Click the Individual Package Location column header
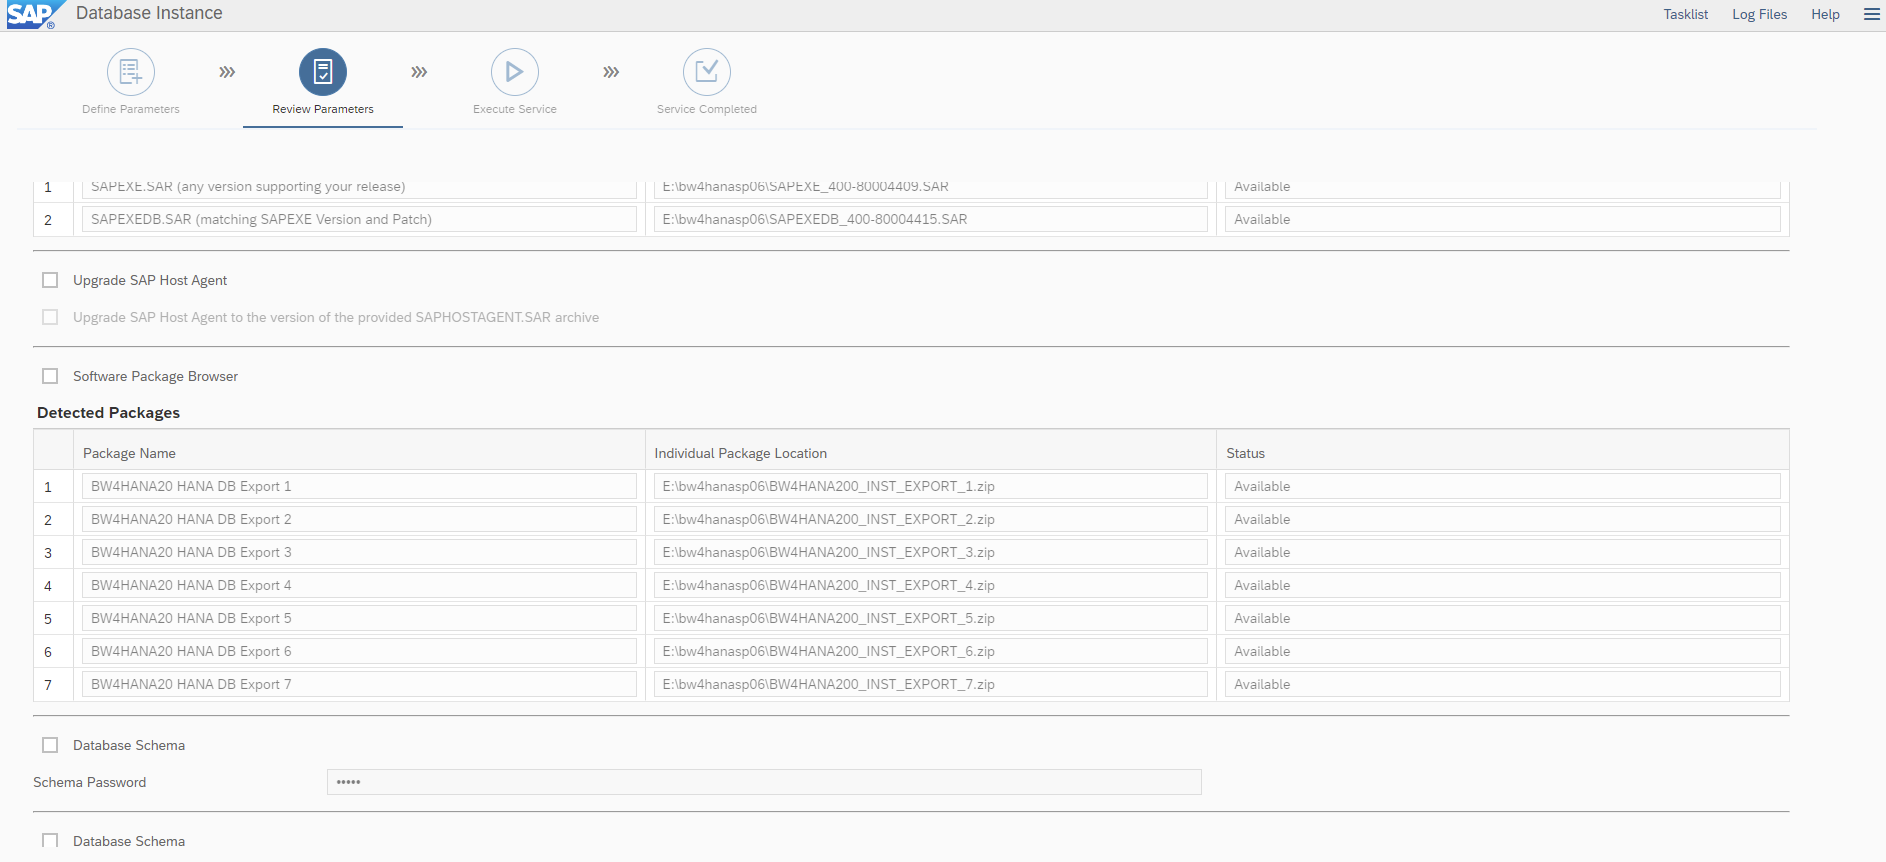The width and height of the screenshot is (1886, 862). (741, 453)
